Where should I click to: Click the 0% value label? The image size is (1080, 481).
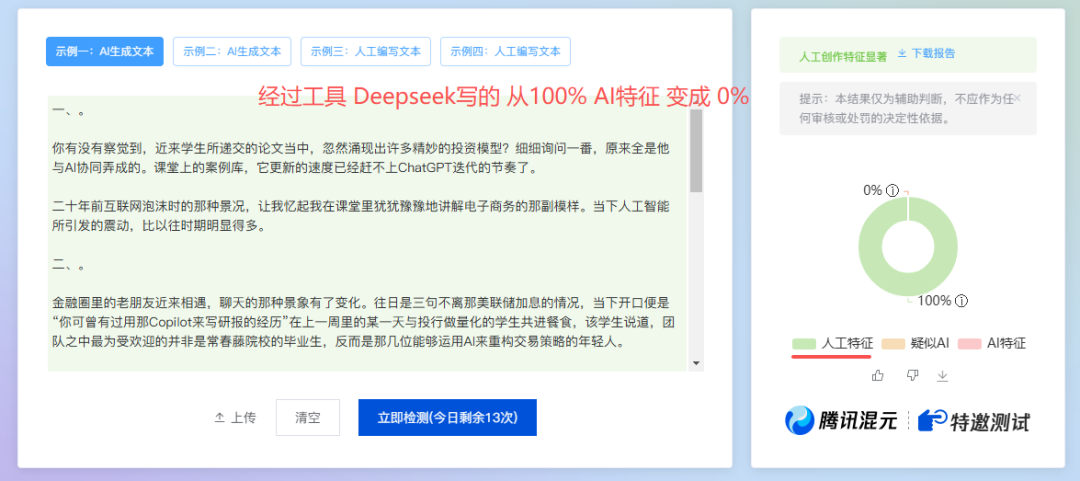pyautogui.click(x=873, y=190)
